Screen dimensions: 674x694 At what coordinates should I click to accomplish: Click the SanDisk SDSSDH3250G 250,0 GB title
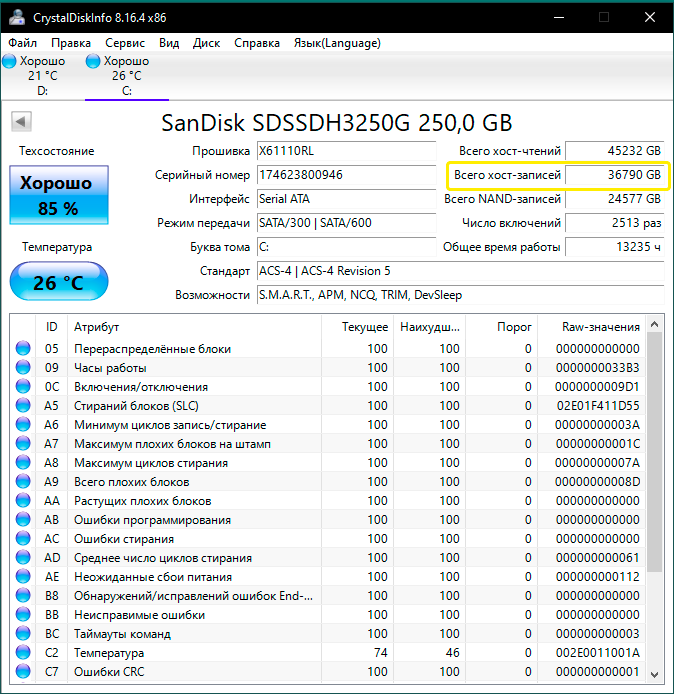pos(337,123)
